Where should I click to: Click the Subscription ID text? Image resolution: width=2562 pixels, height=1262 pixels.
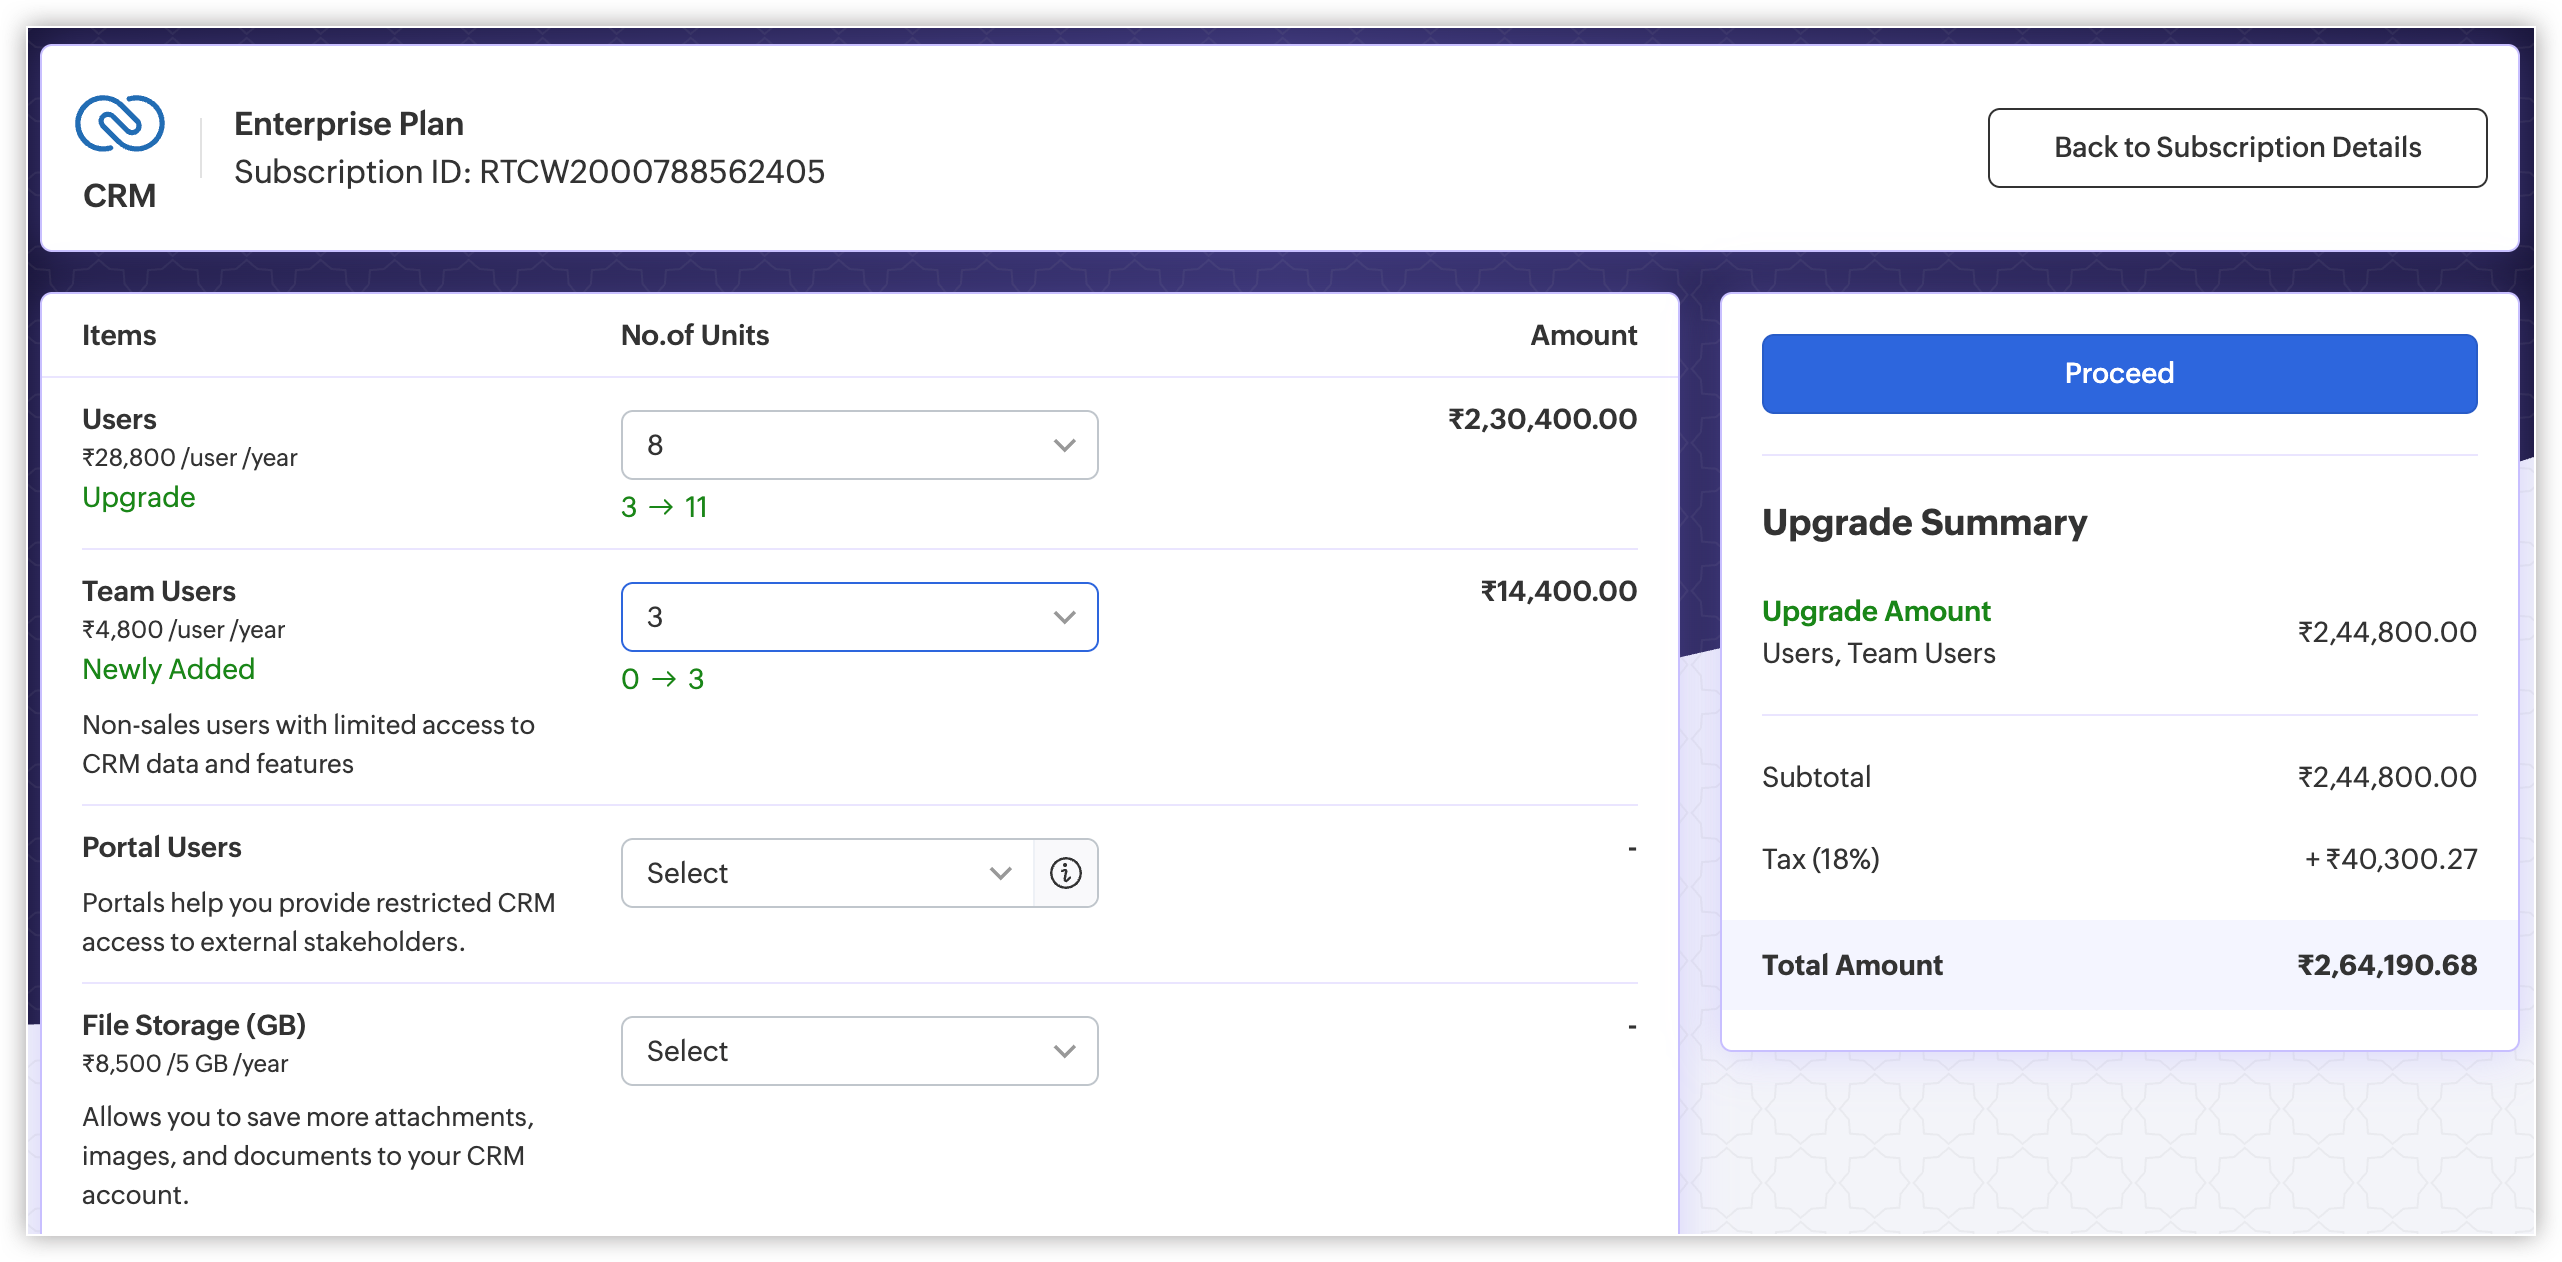tap(529, 172)
